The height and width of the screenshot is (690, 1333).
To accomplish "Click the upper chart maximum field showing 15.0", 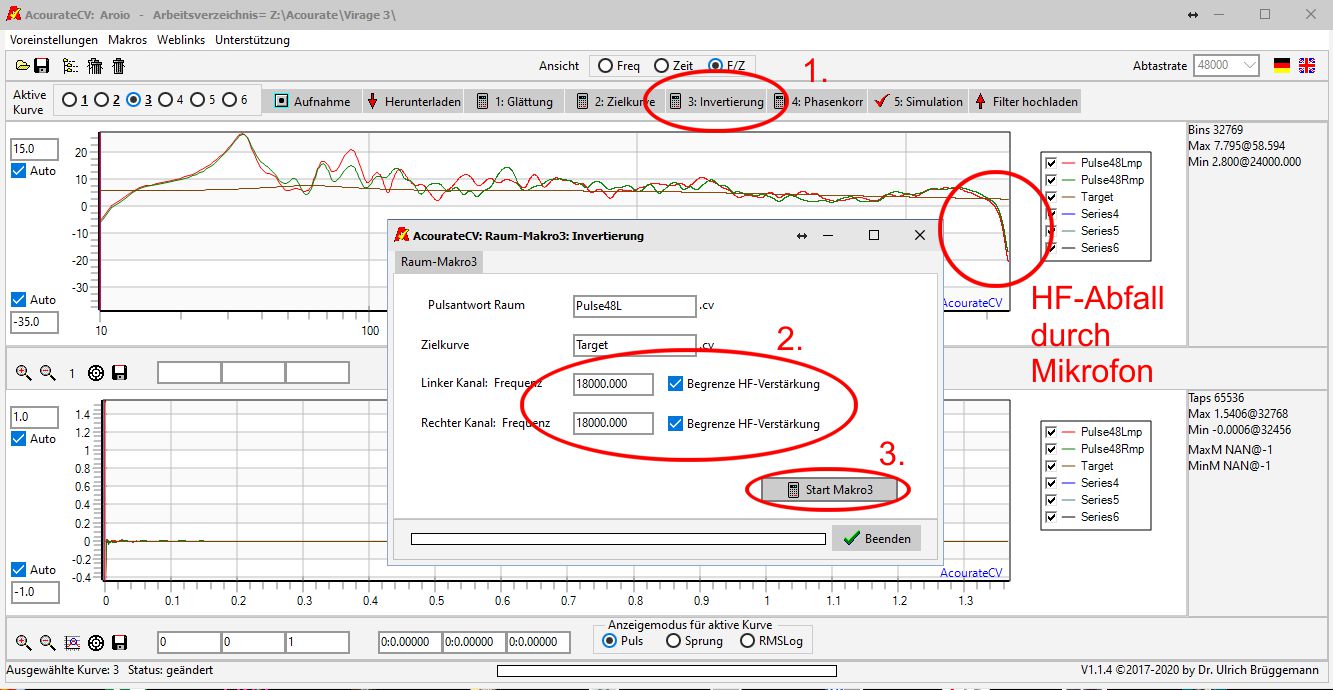I will [35, 149].
